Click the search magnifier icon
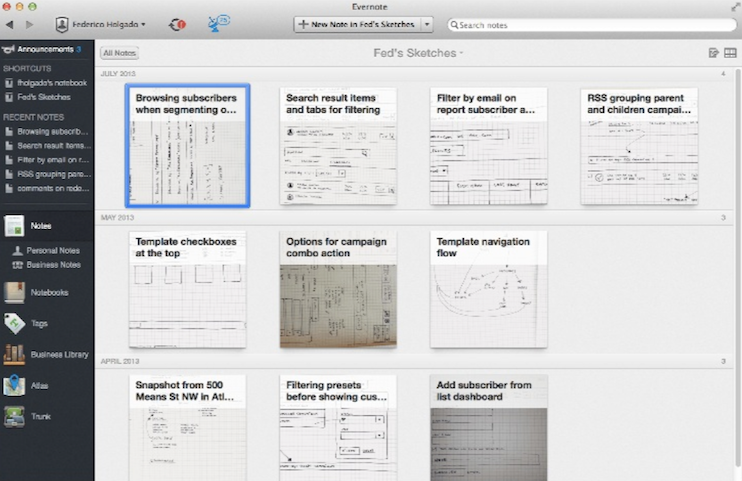Viewport: 742px width, 481px height. pyautogui.click(x=454, y=25)
